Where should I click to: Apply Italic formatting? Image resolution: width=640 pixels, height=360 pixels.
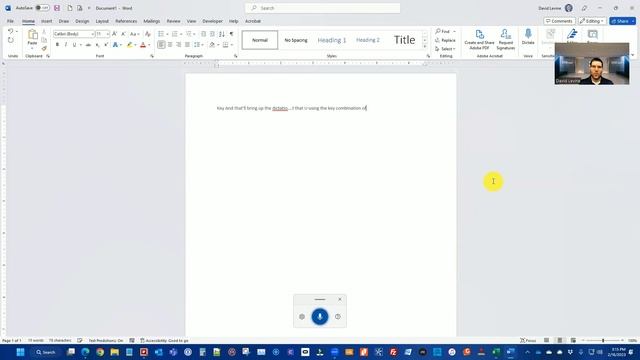click(x=66, y=44)
